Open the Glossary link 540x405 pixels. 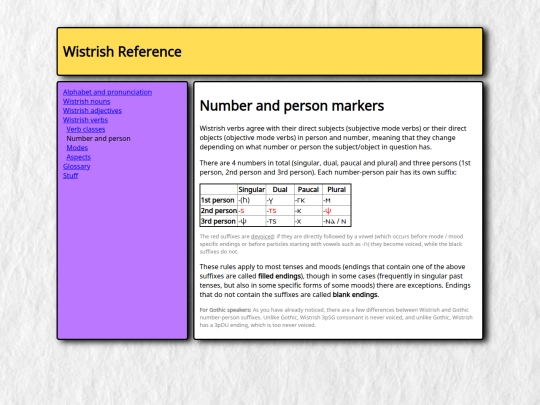coord(76,166)
